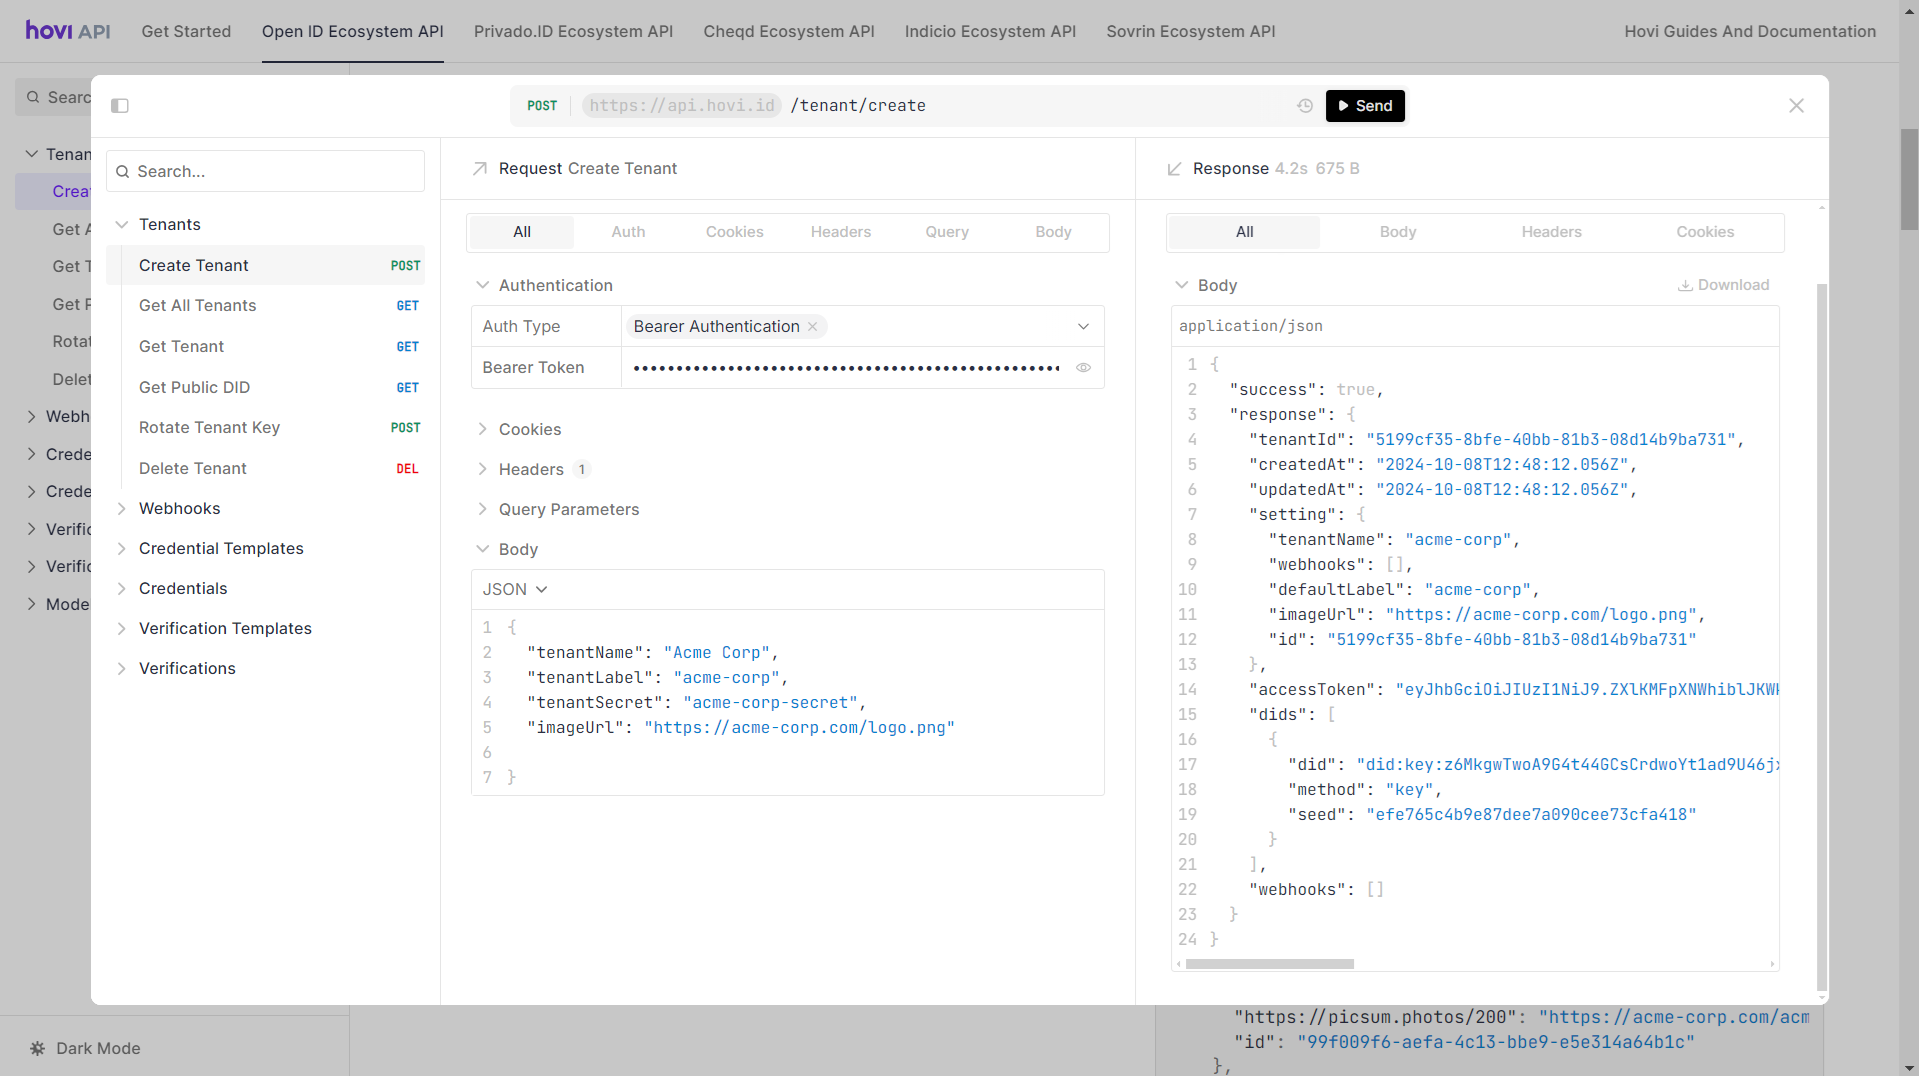Click the Send request button
Image resolution: width=1919 pixels, height=1076 pixels.
point(1365,106)
